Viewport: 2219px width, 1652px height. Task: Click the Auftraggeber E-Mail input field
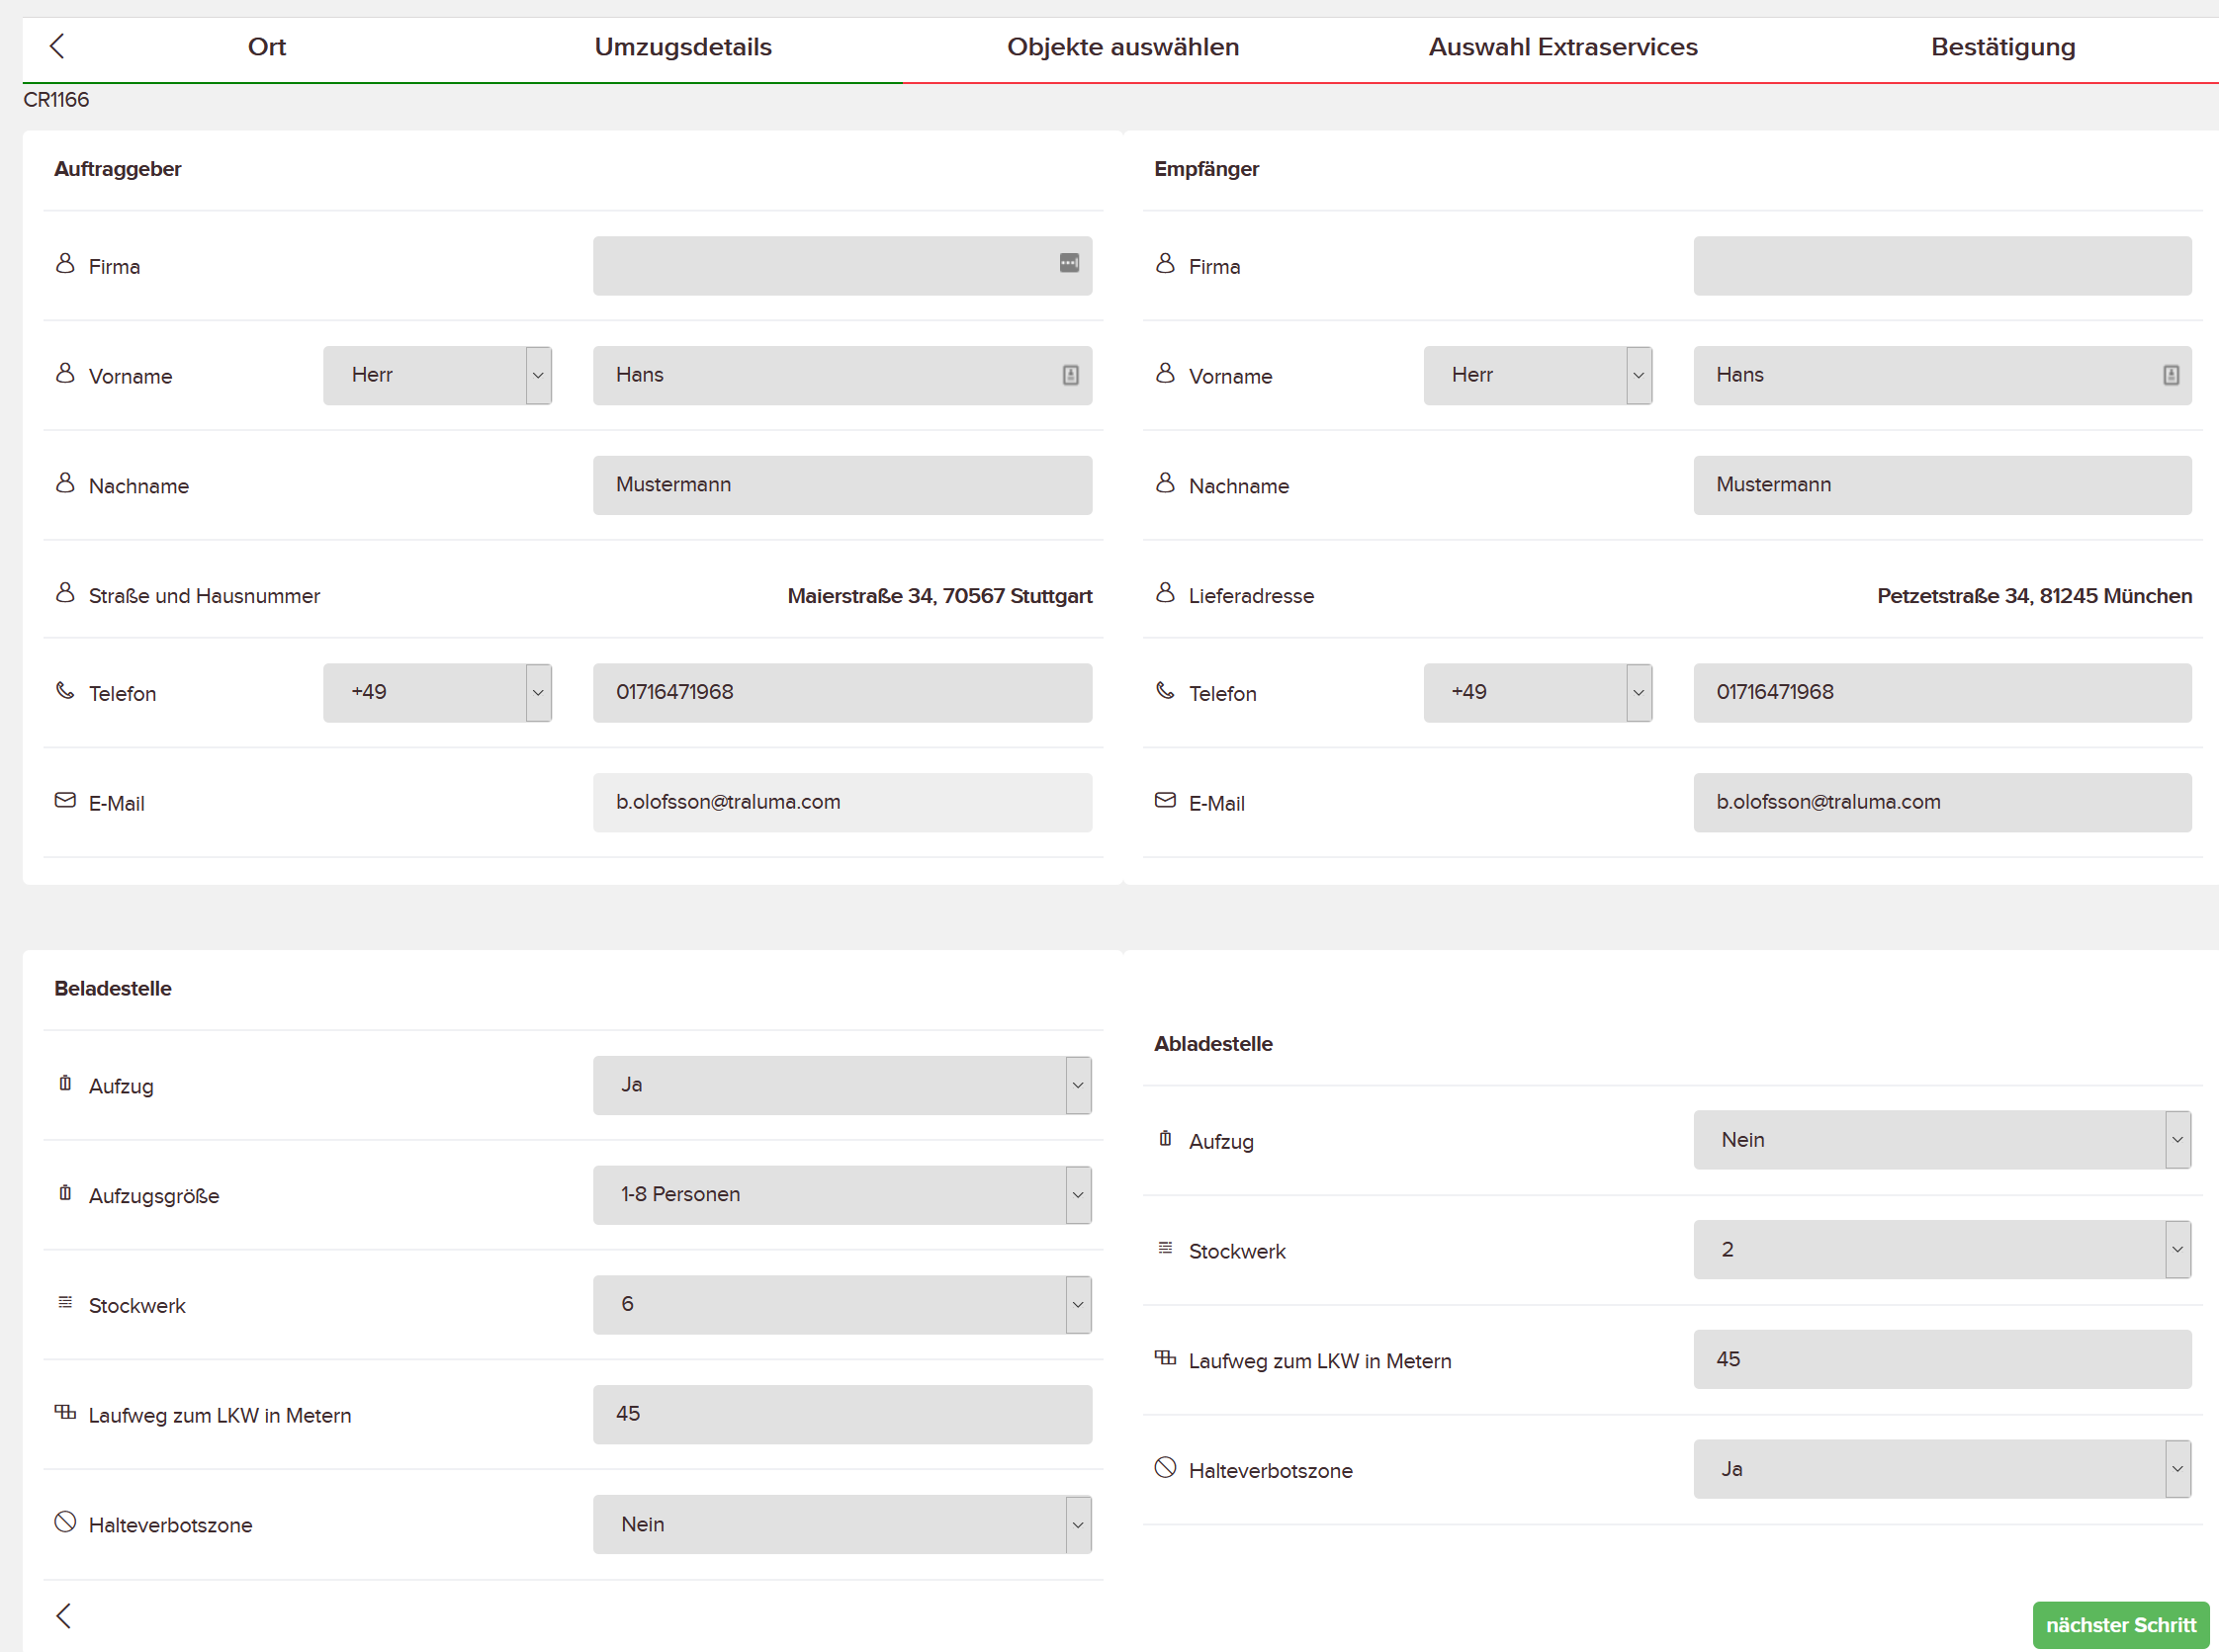pyautogui.click(x=842, y=803)
